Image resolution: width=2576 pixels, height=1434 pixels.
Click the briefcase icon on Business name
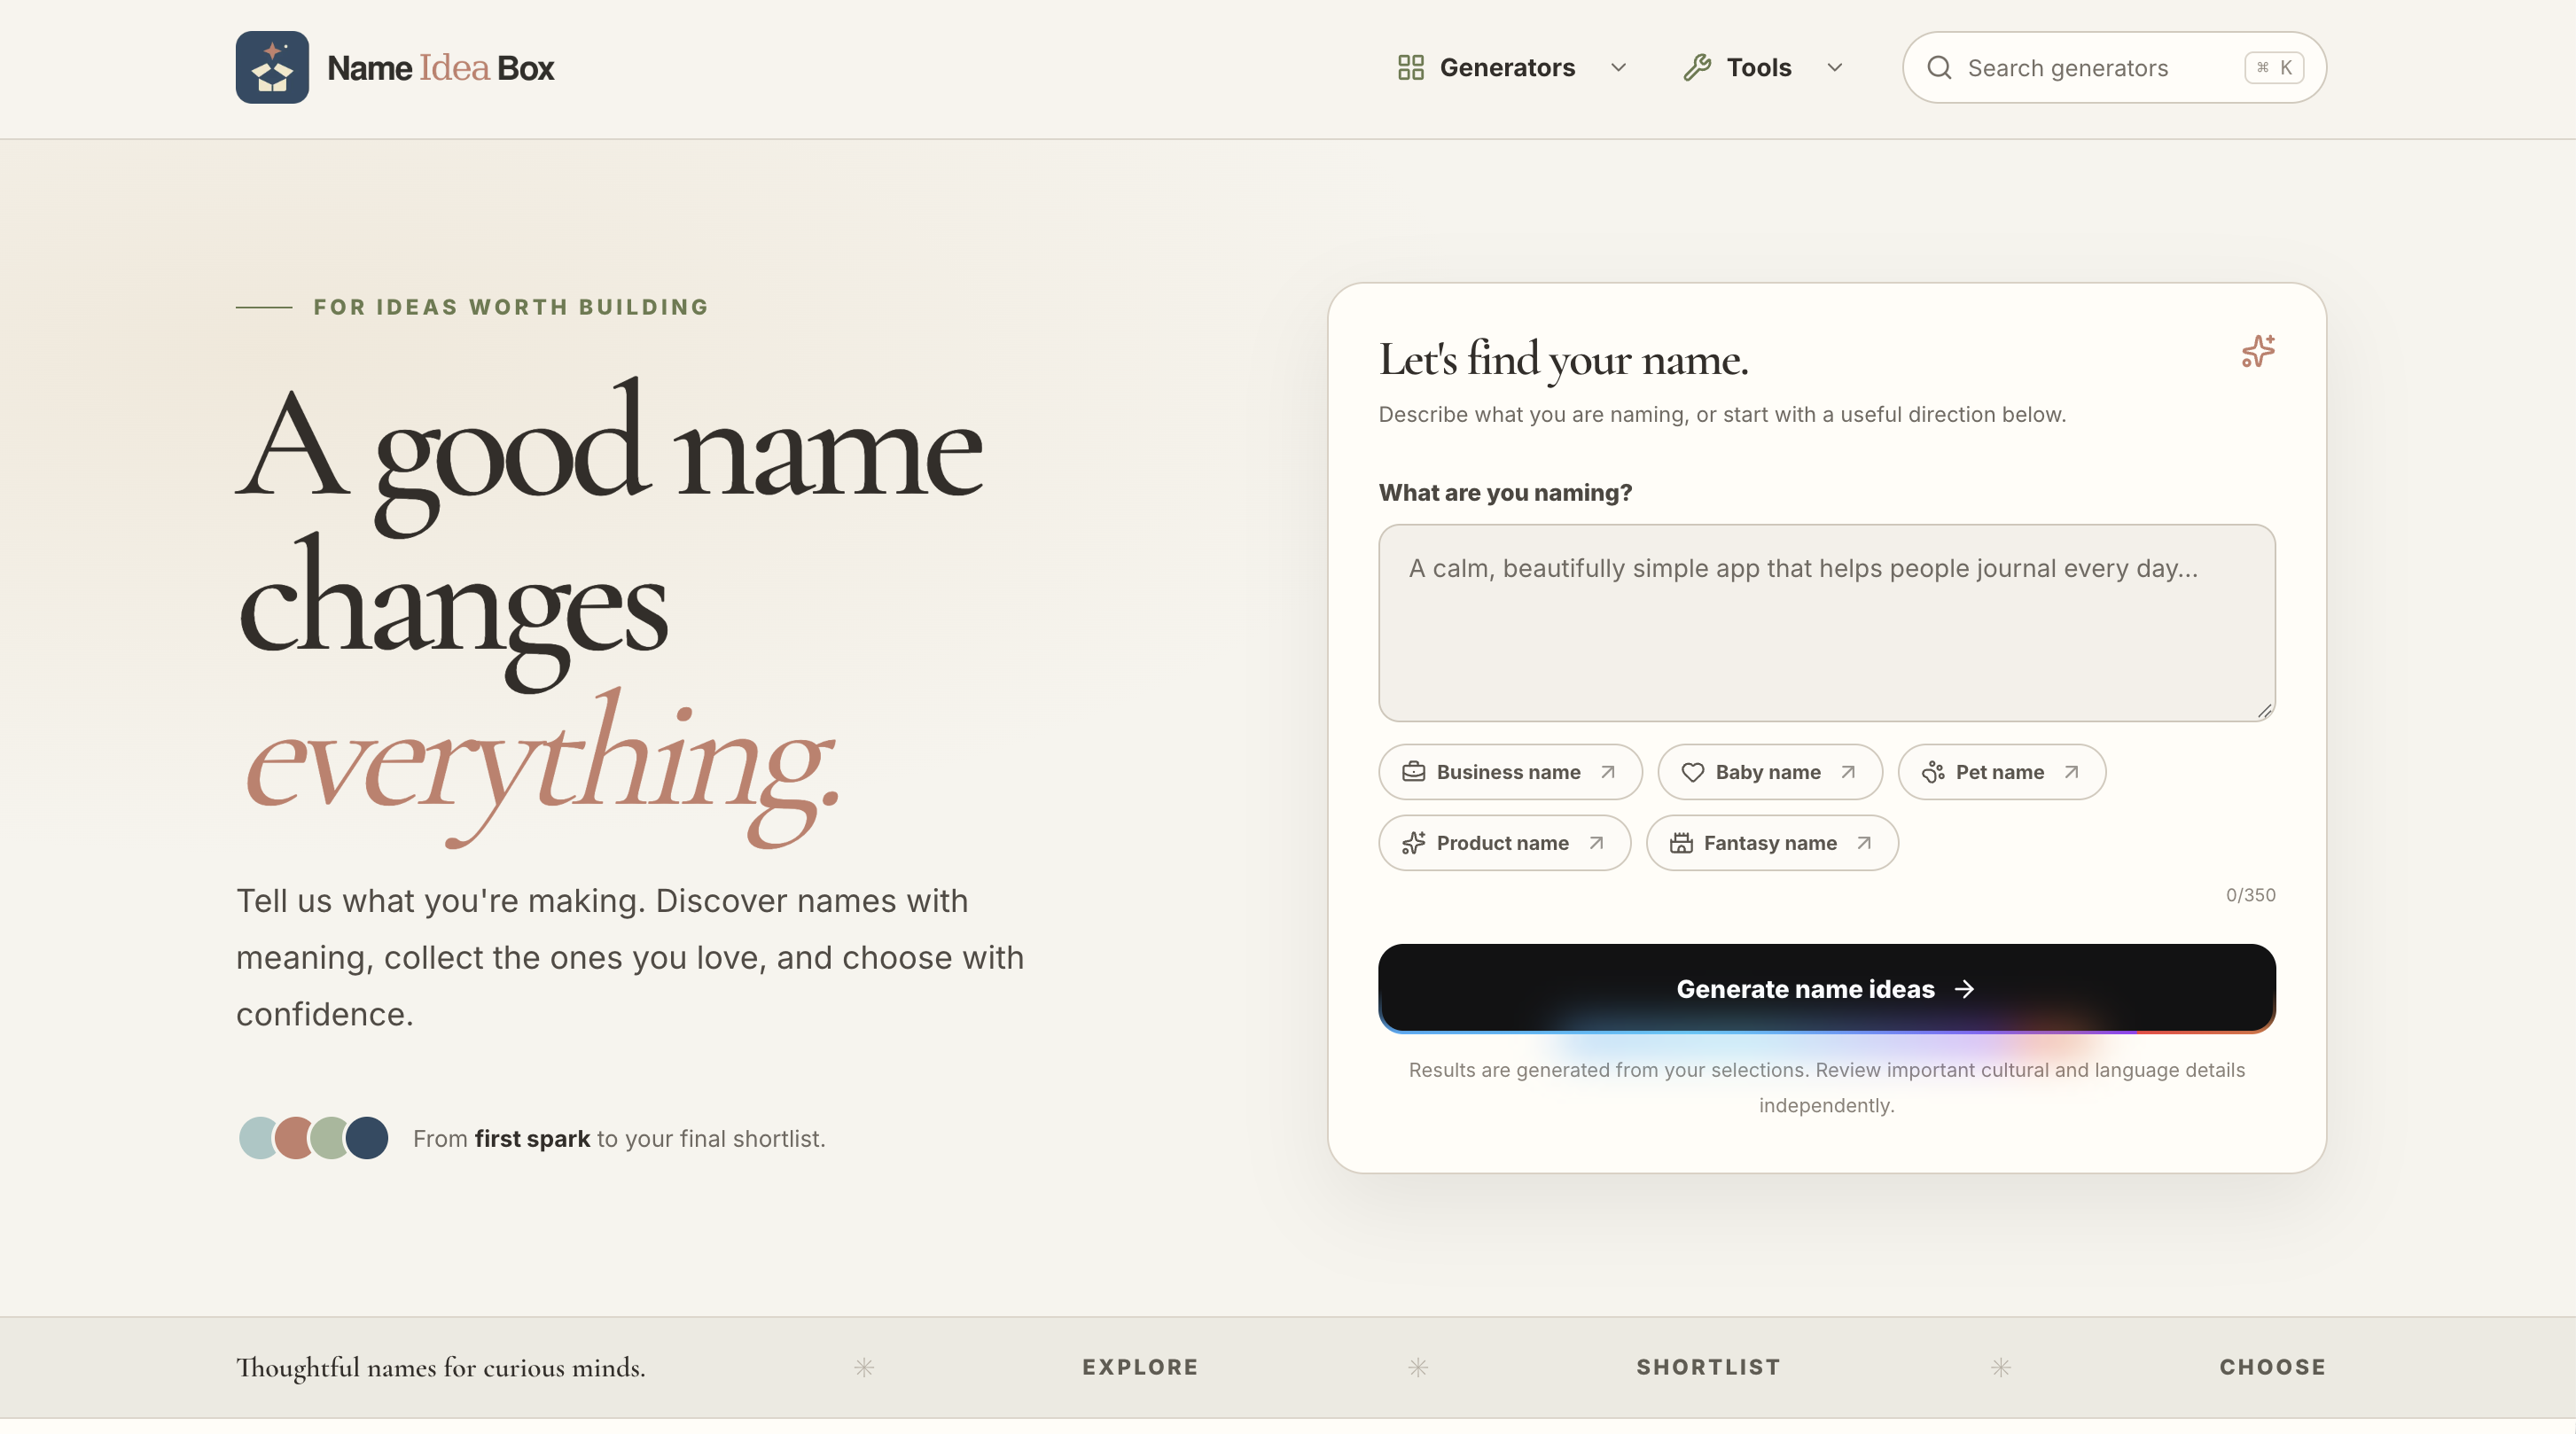(1413, 771)
